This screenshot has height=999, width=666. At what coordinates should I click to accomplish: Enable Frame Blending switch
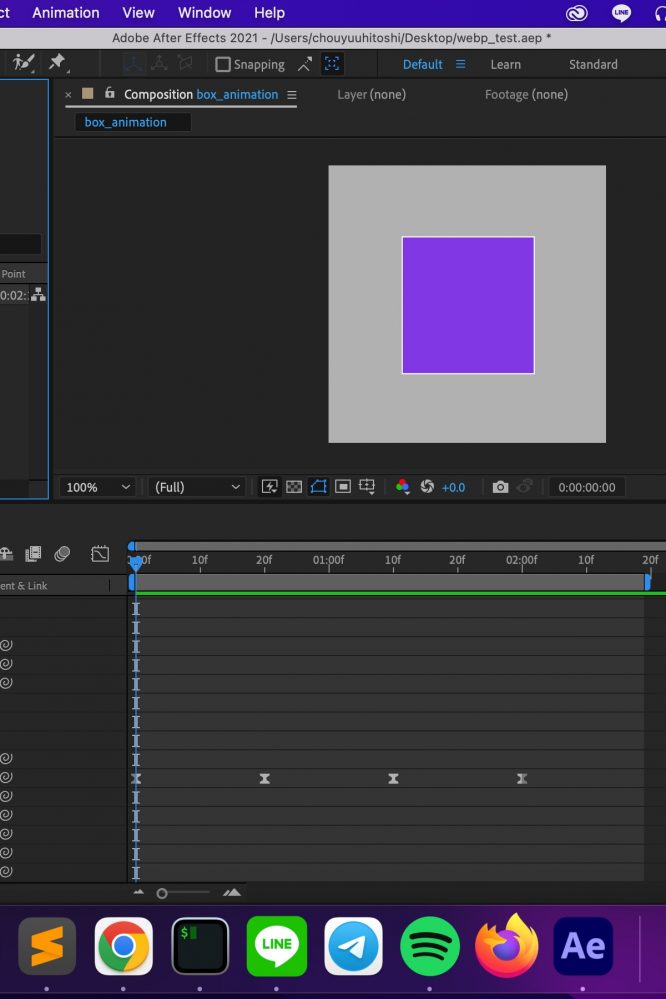coord(34,554)
